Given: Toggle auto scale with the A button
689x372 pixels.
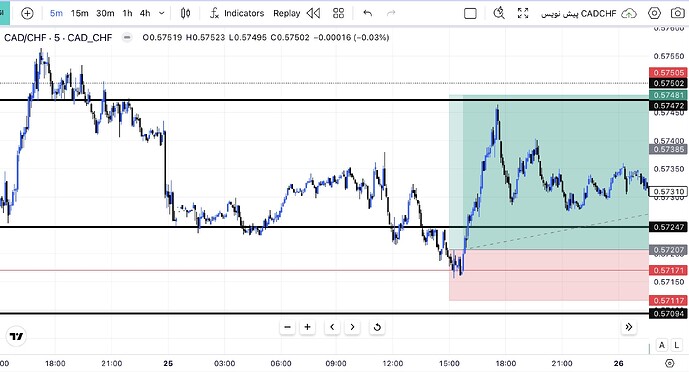Looking at the screenshot, I should 662,345.
